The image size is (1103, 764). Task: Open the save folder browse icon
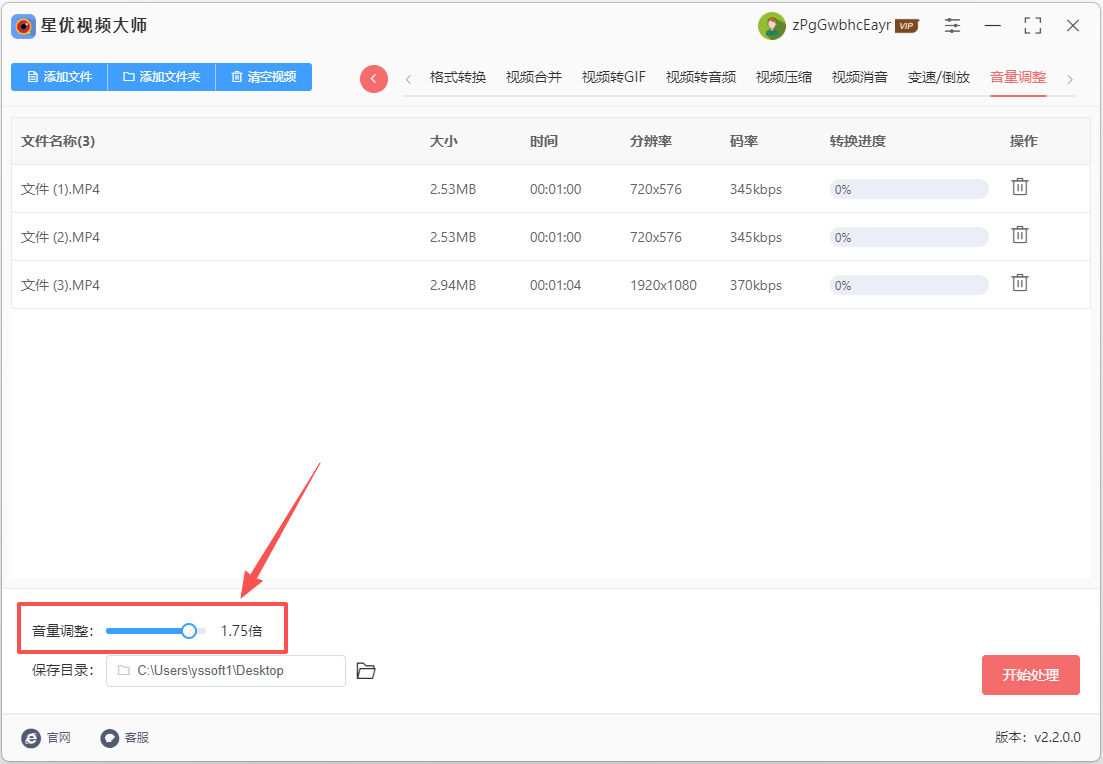(x=366, y=671)
